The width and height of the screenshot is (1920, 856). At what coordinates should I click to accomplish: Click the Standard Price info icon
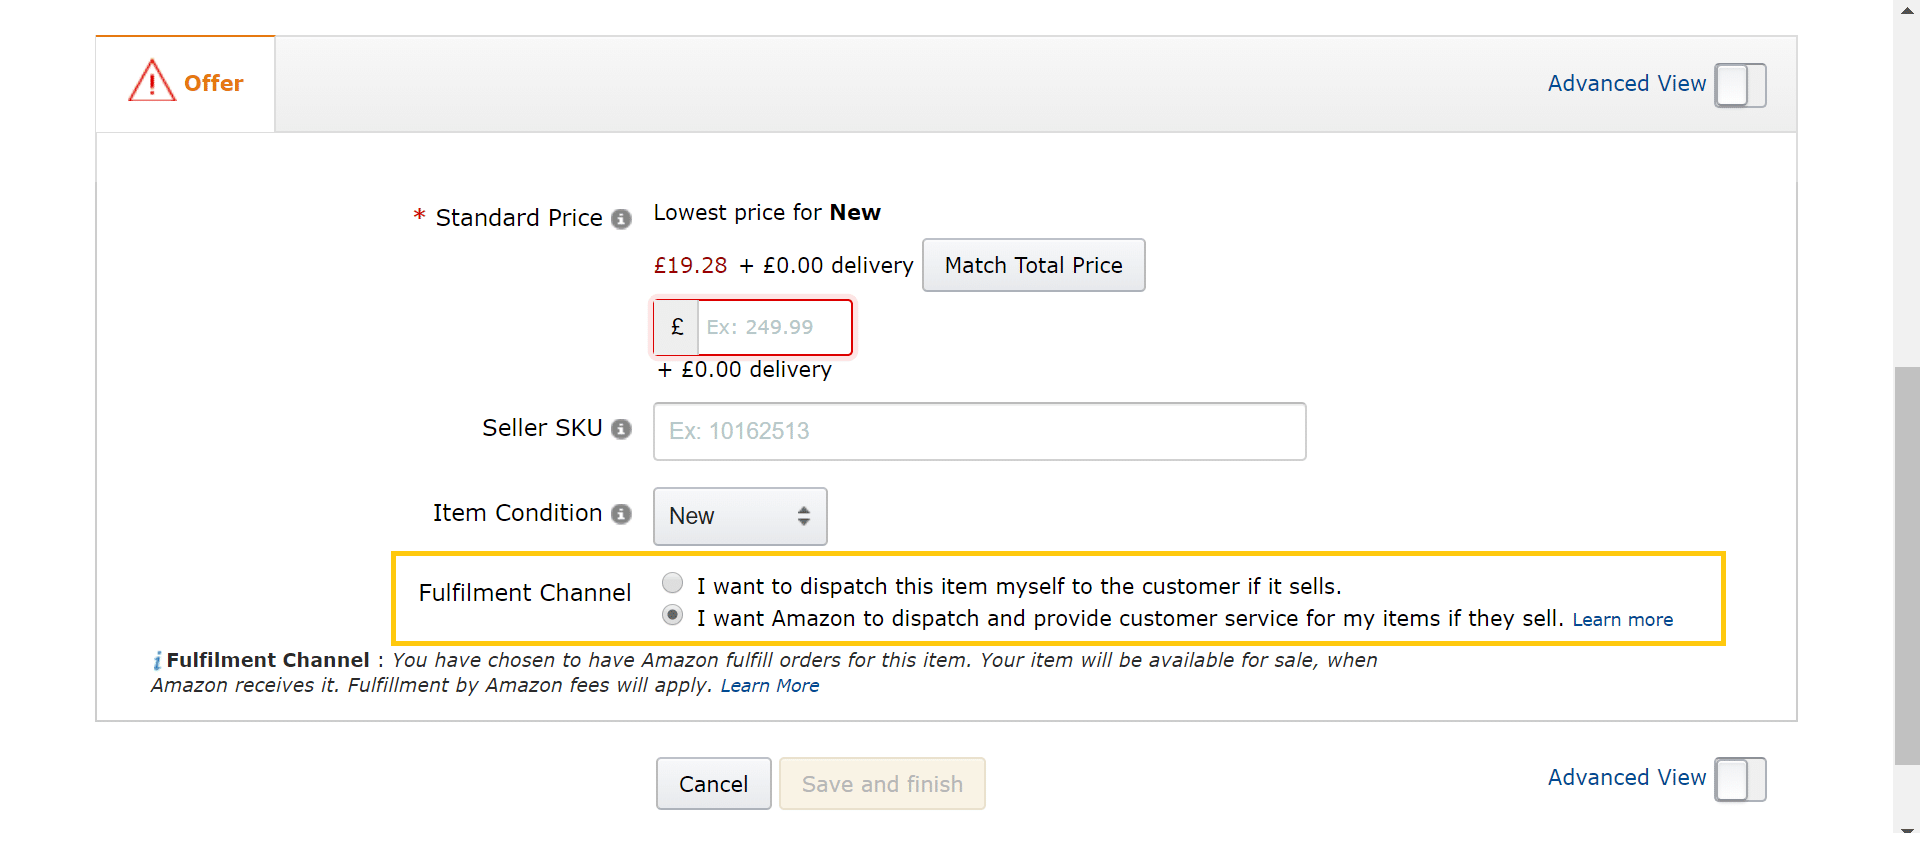coord(621,219)
